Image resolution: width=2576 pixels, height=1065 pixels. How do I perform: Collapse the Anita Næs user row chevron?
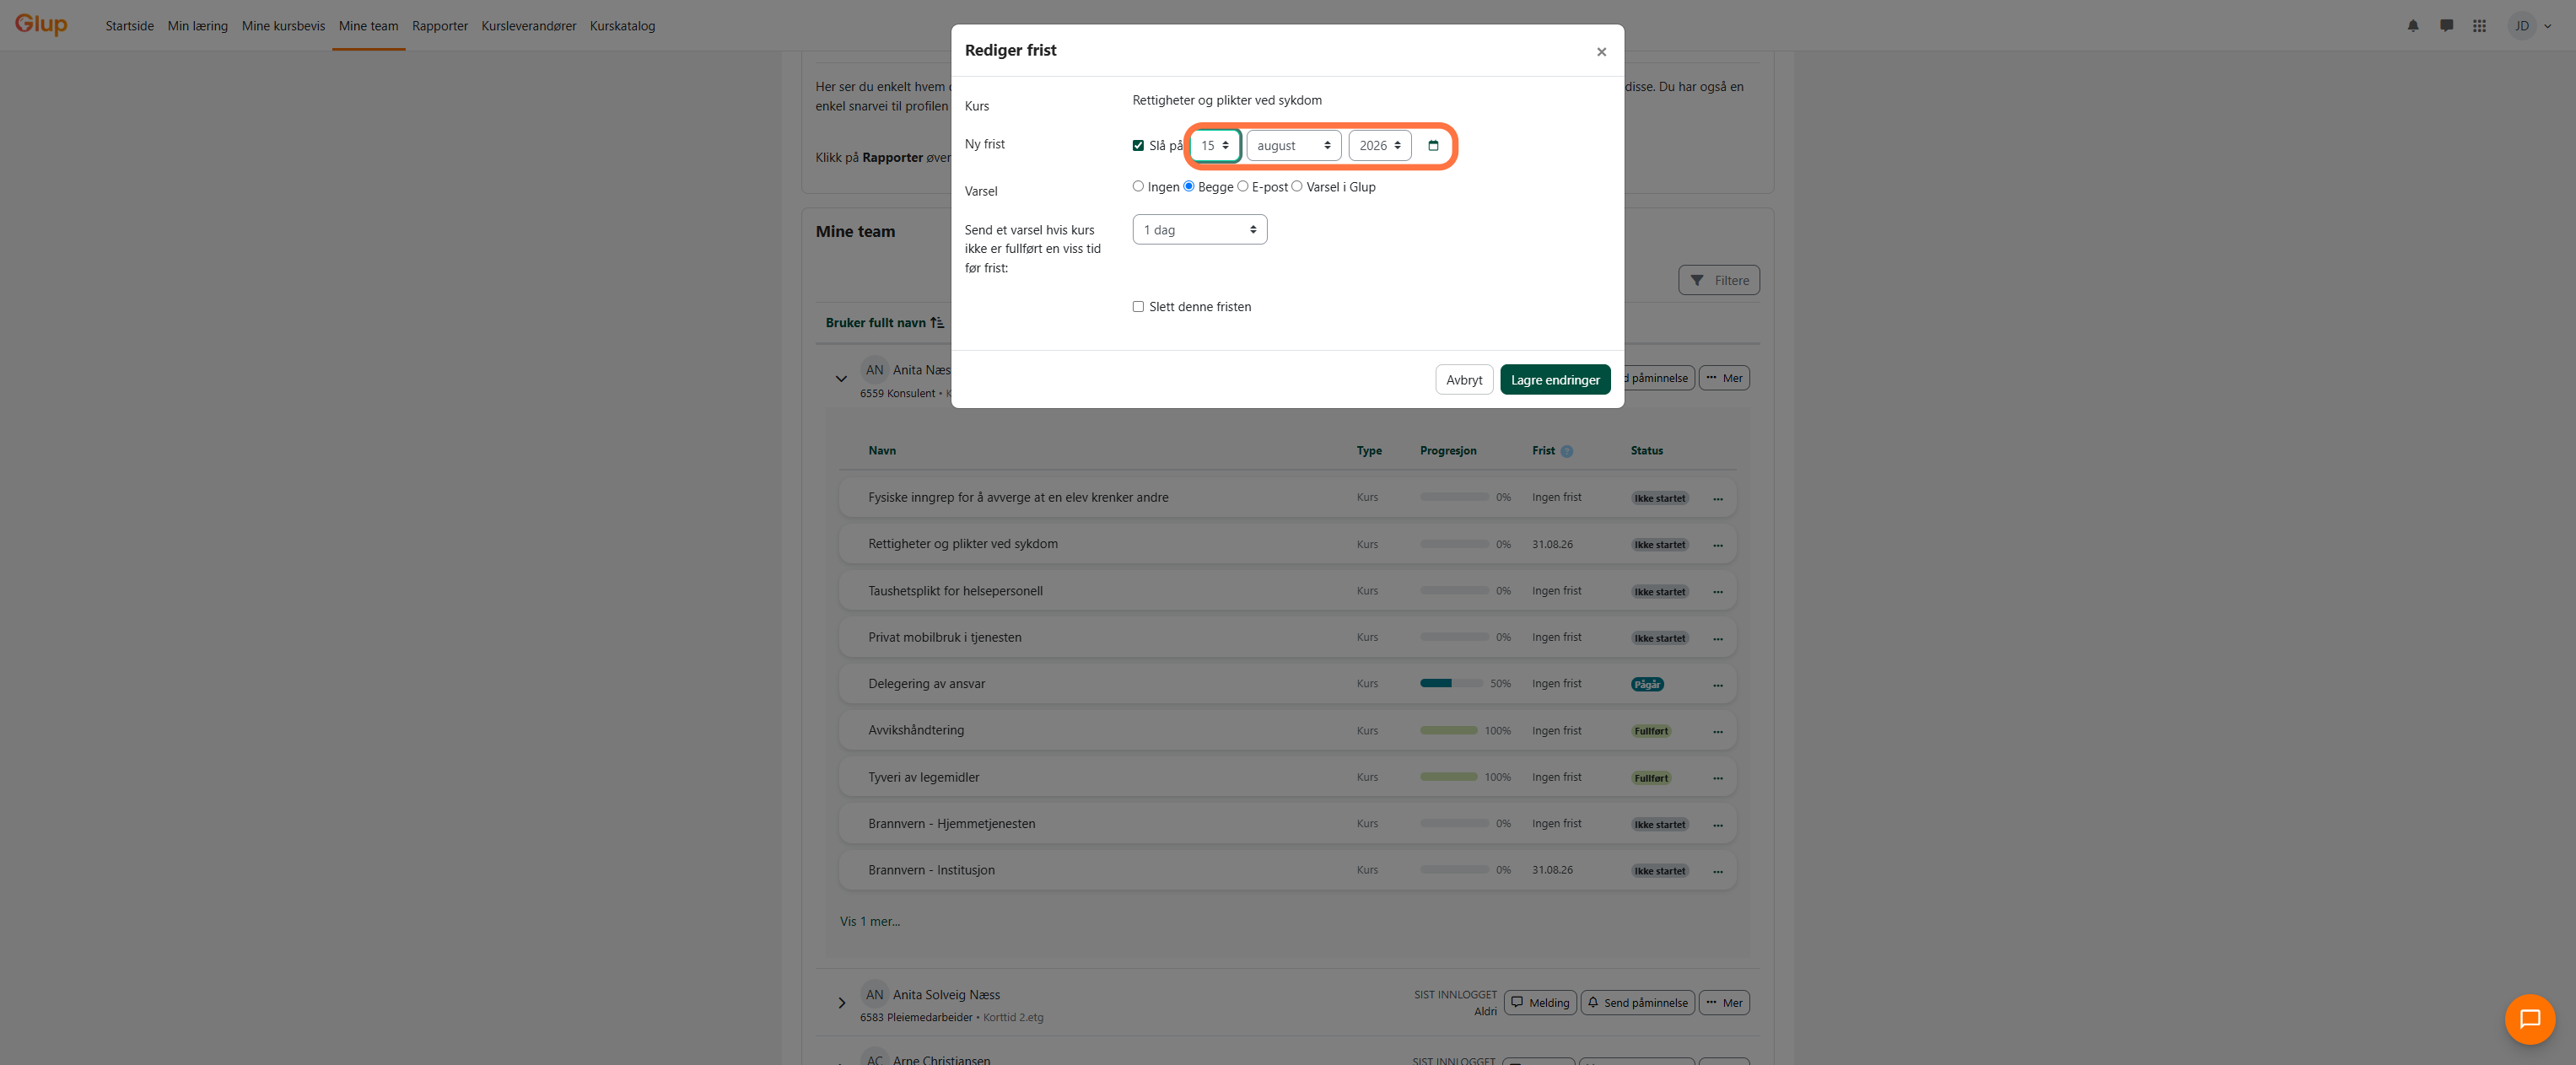[x=840, y=379]
